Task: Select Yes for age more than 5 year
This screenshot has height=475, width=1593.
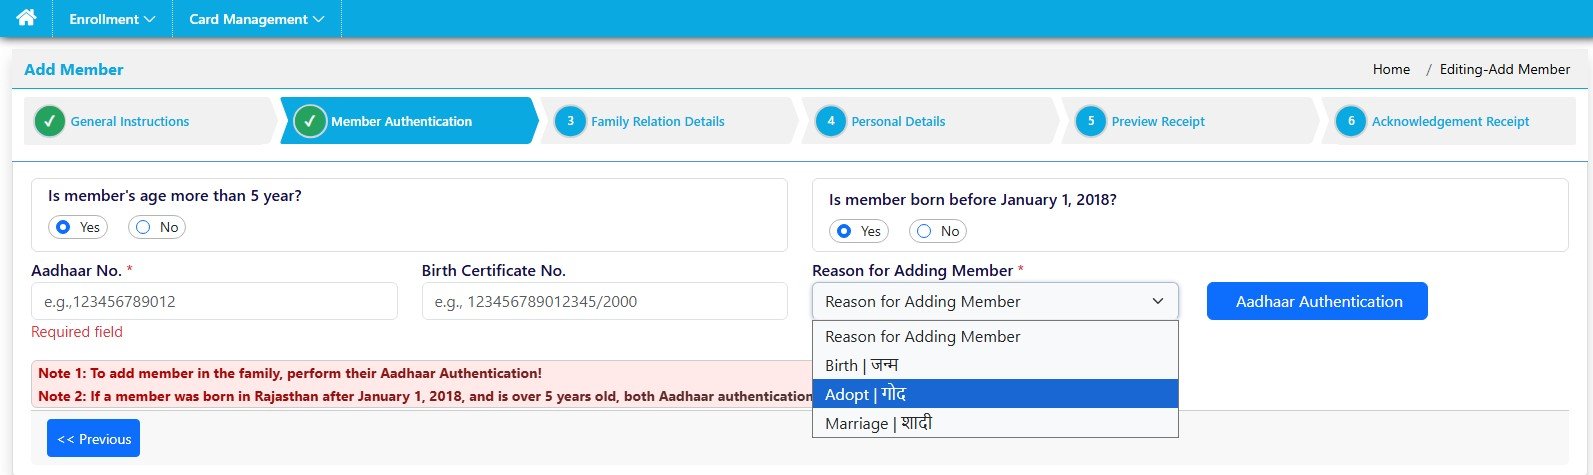Action: click(64, 227)
